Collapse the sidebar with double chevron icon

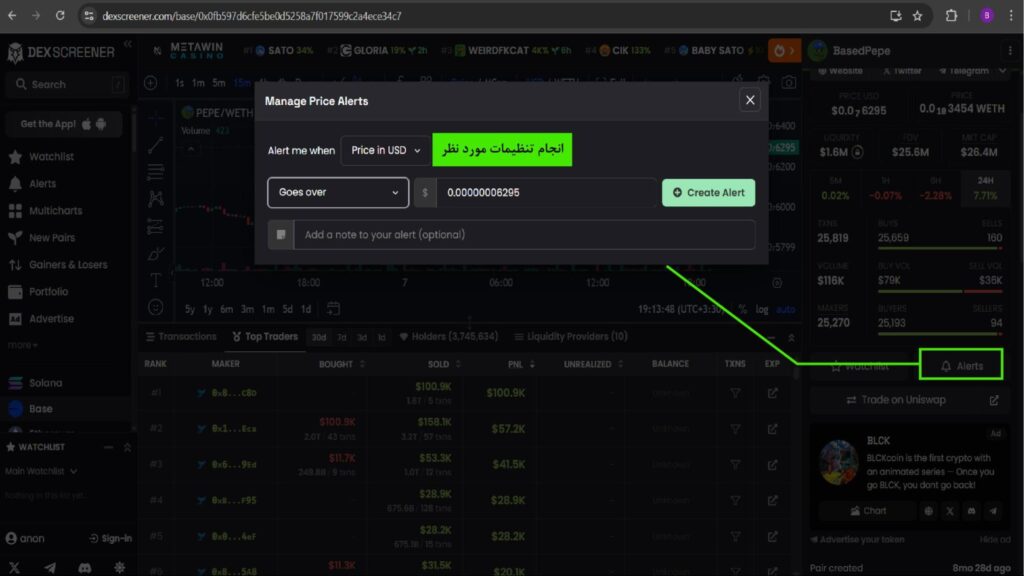[128, 44]
